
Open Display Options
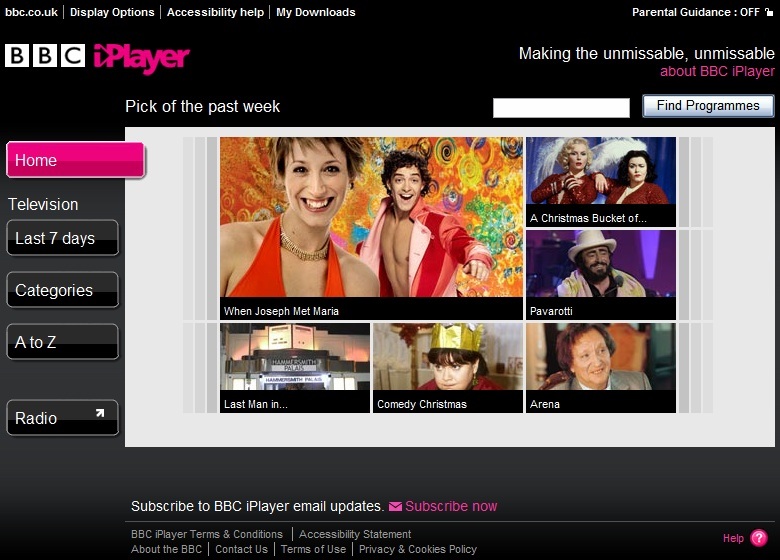tap(112, 12)
